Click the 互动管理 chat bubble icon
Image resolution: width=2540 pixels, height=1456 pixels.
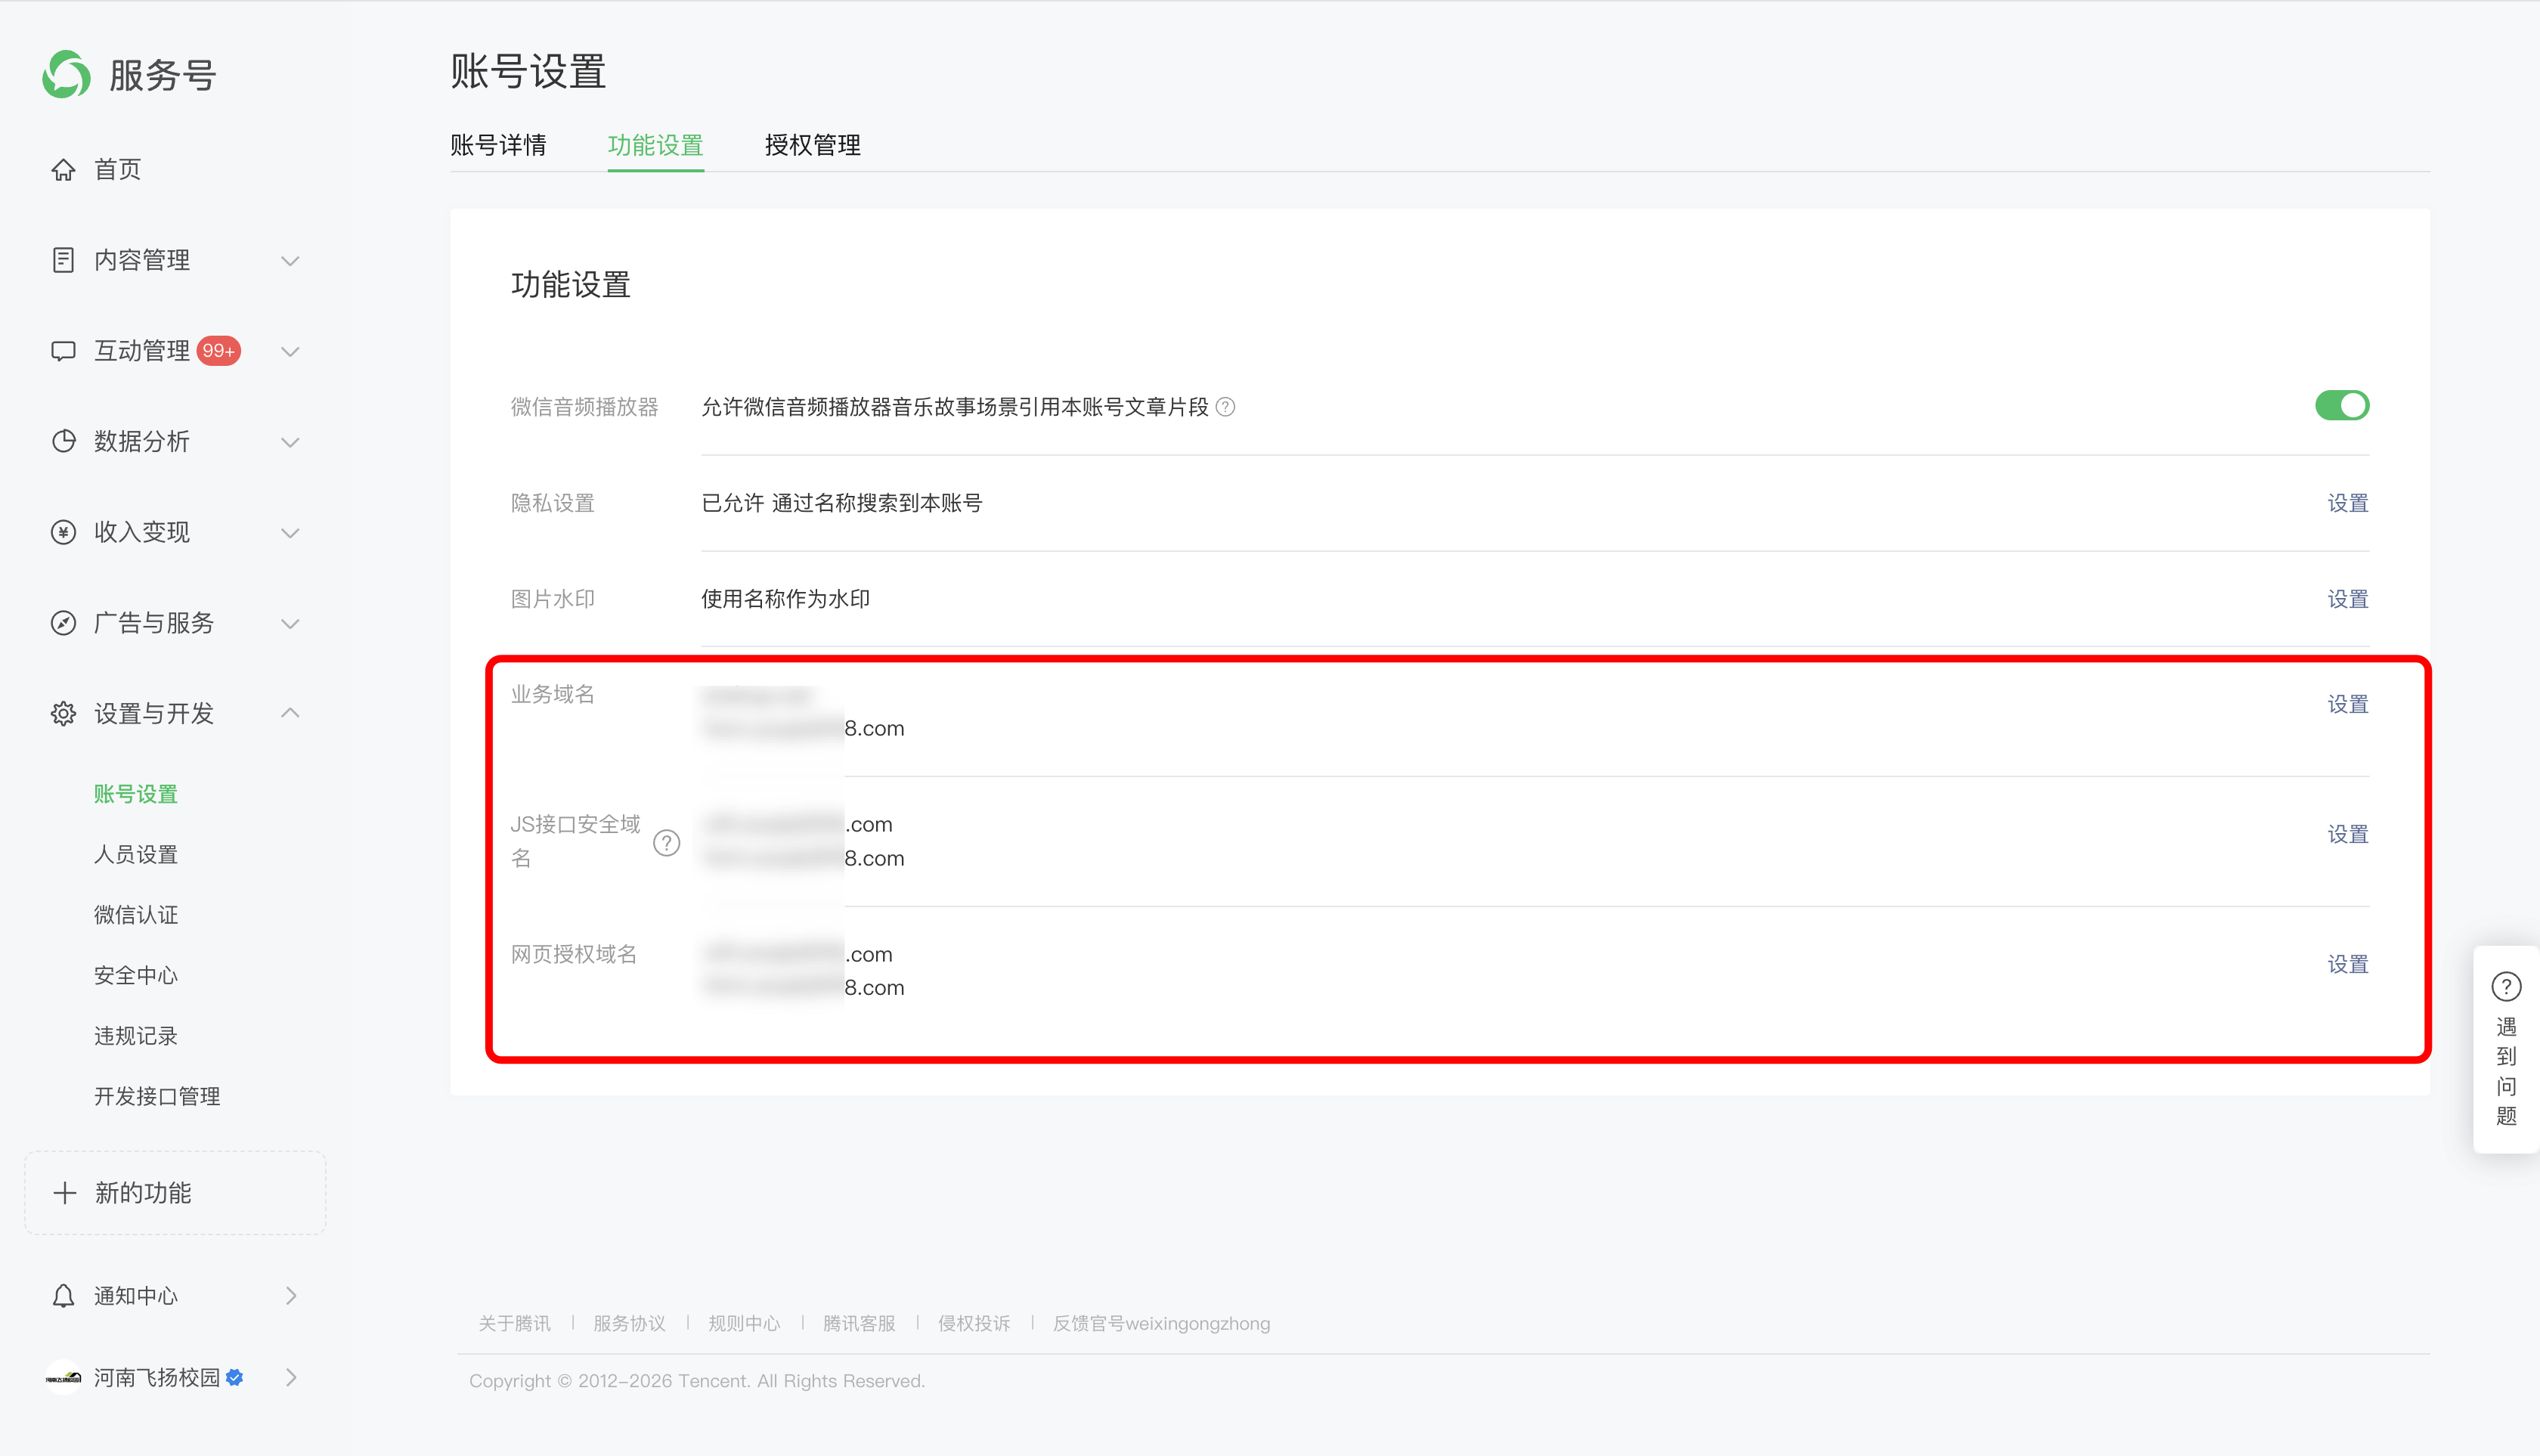click(x=63, y=351)
